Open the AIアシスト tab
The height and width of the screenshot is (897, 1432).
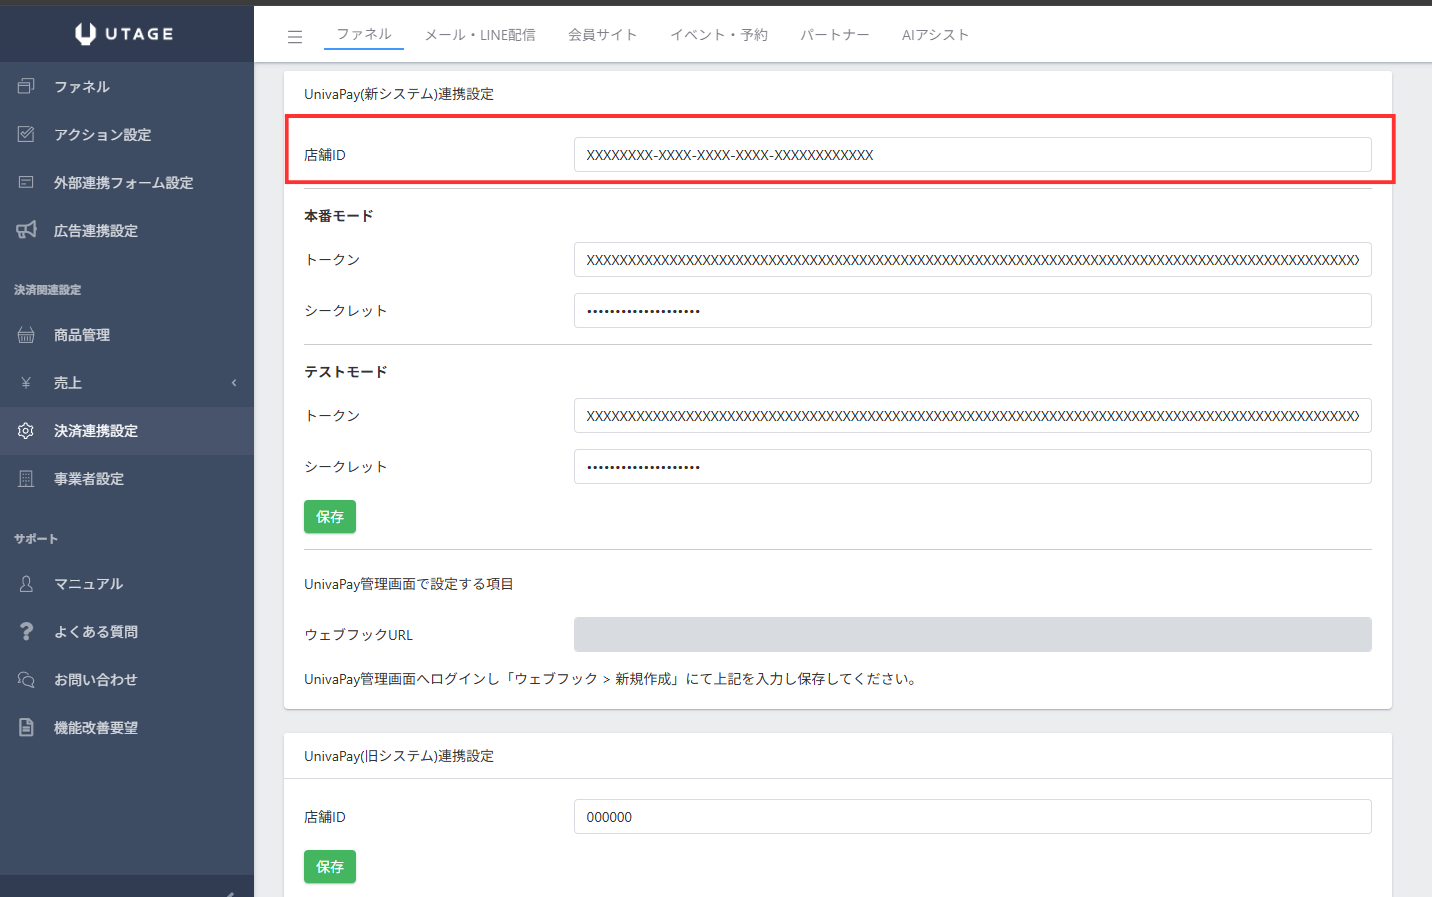(935, 35)
